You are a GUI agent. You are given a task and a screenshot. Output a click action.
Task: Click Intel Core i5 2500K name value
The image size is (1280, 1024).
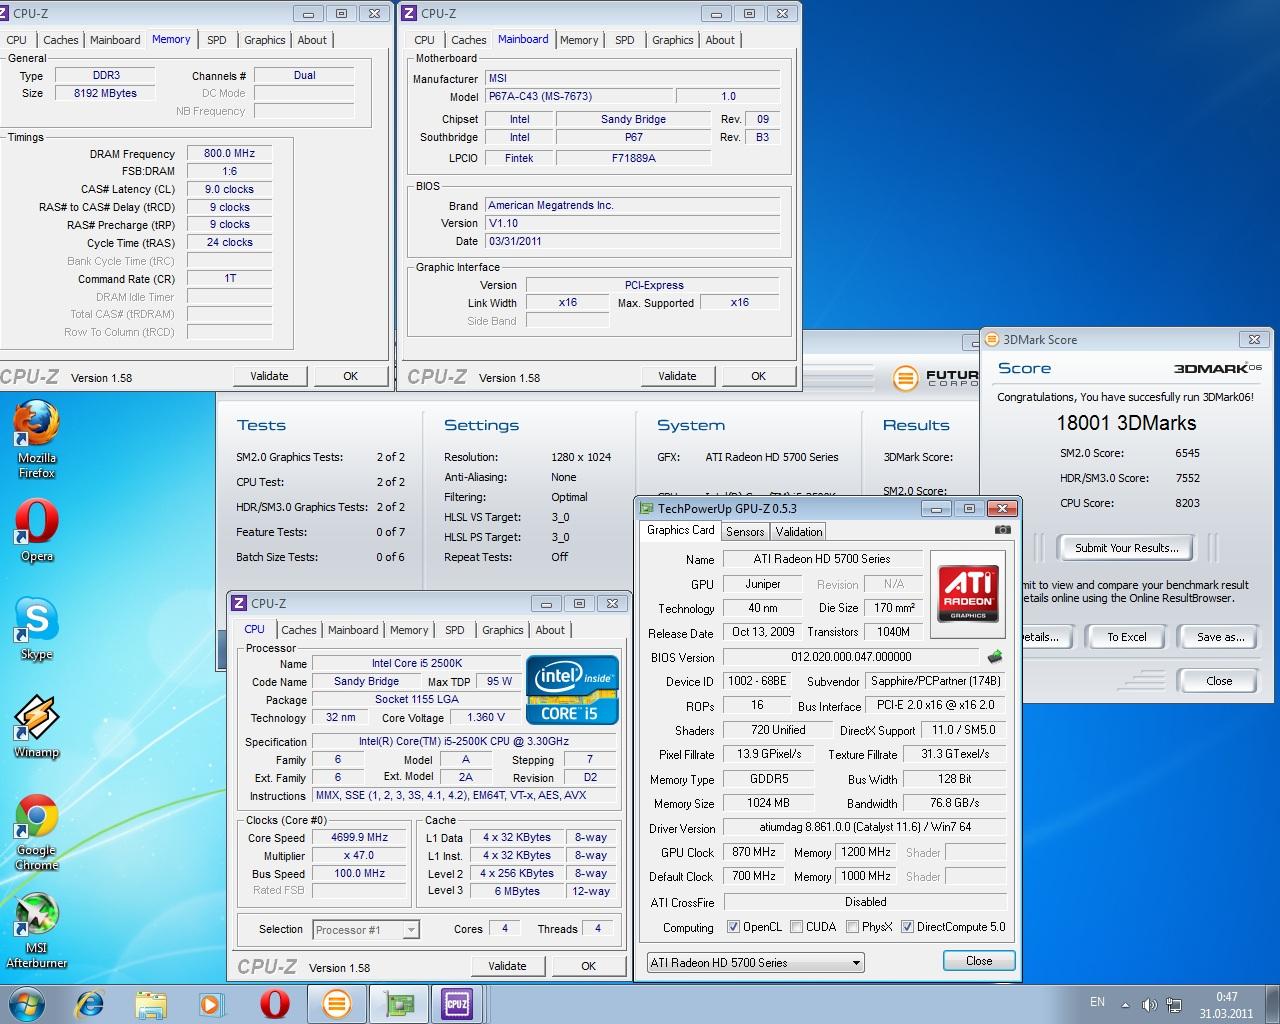tap(417, 663)
